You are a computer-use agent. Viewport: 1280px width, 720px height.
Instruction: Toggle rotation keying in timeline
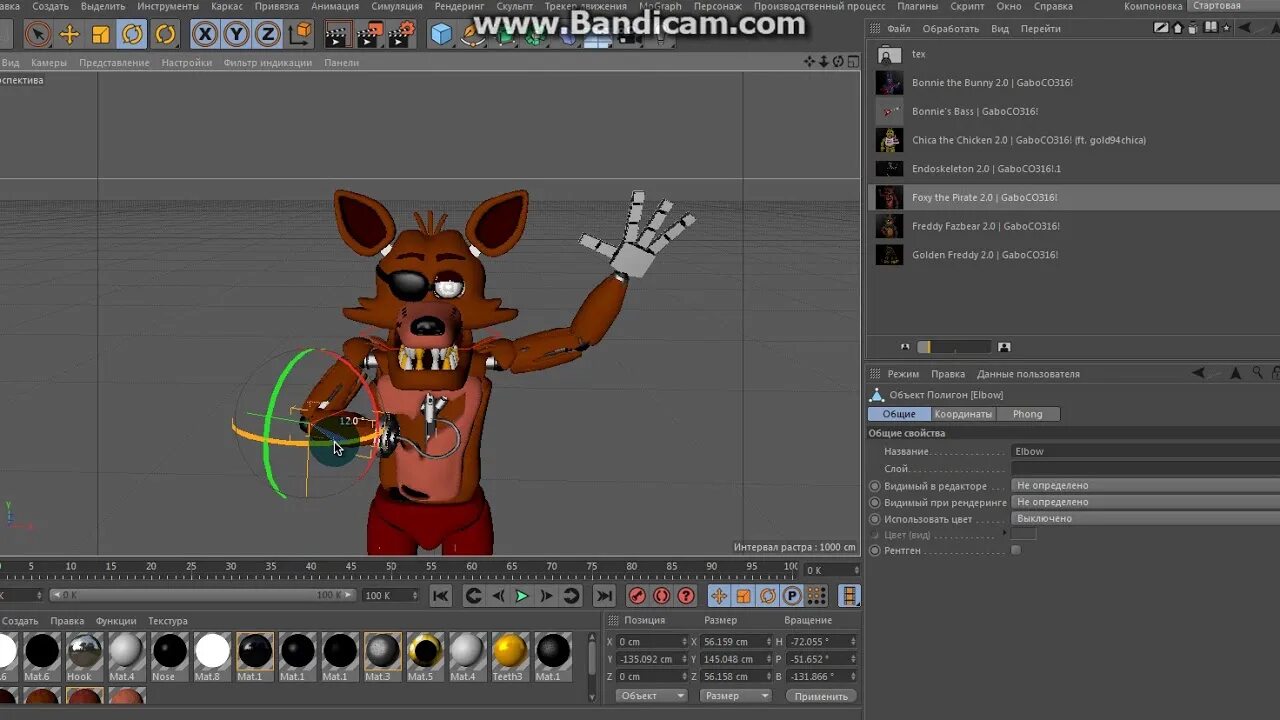768,596
